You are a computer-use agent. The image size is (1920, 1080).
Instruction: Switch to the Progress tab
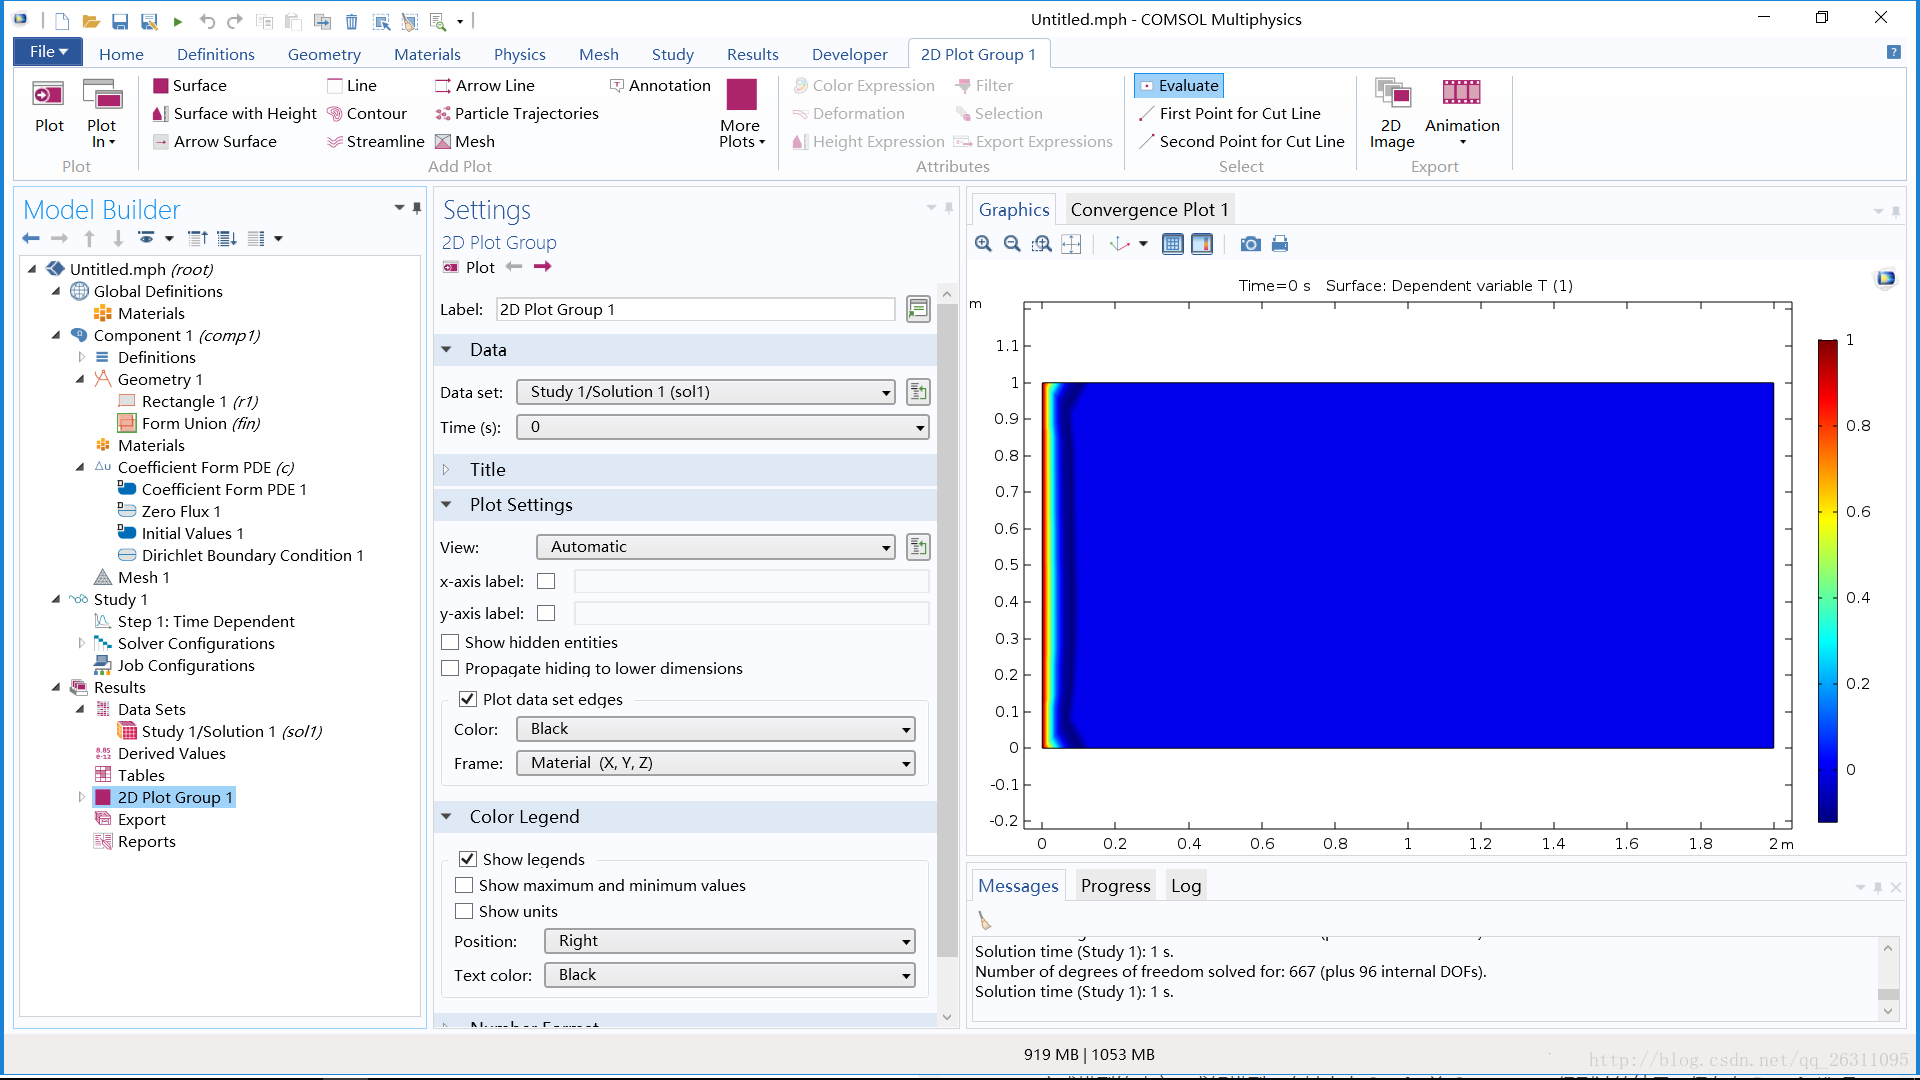(x=1115, y=885)
